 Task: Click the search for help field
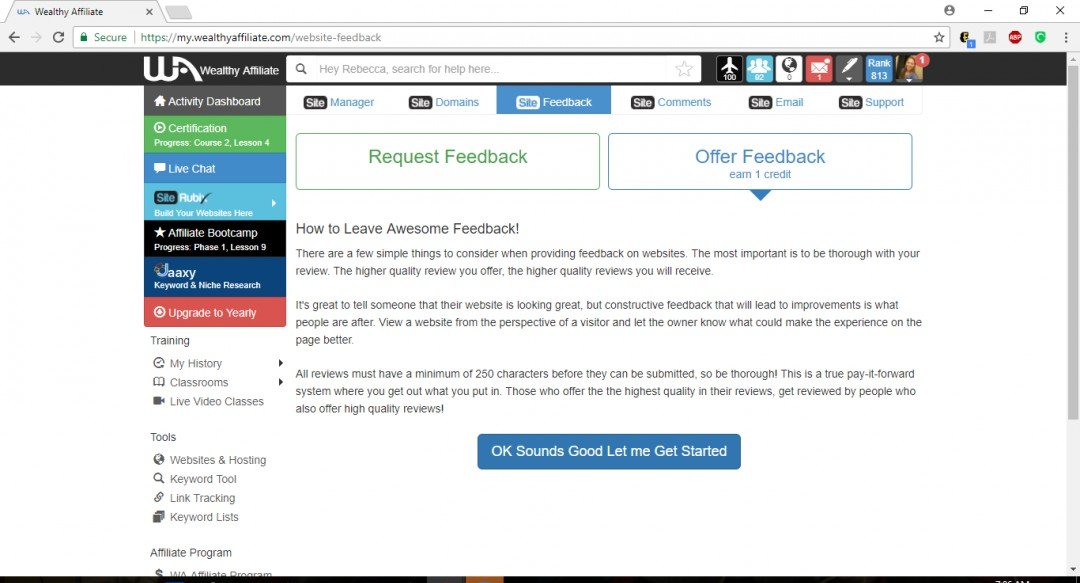click(492, 69)
